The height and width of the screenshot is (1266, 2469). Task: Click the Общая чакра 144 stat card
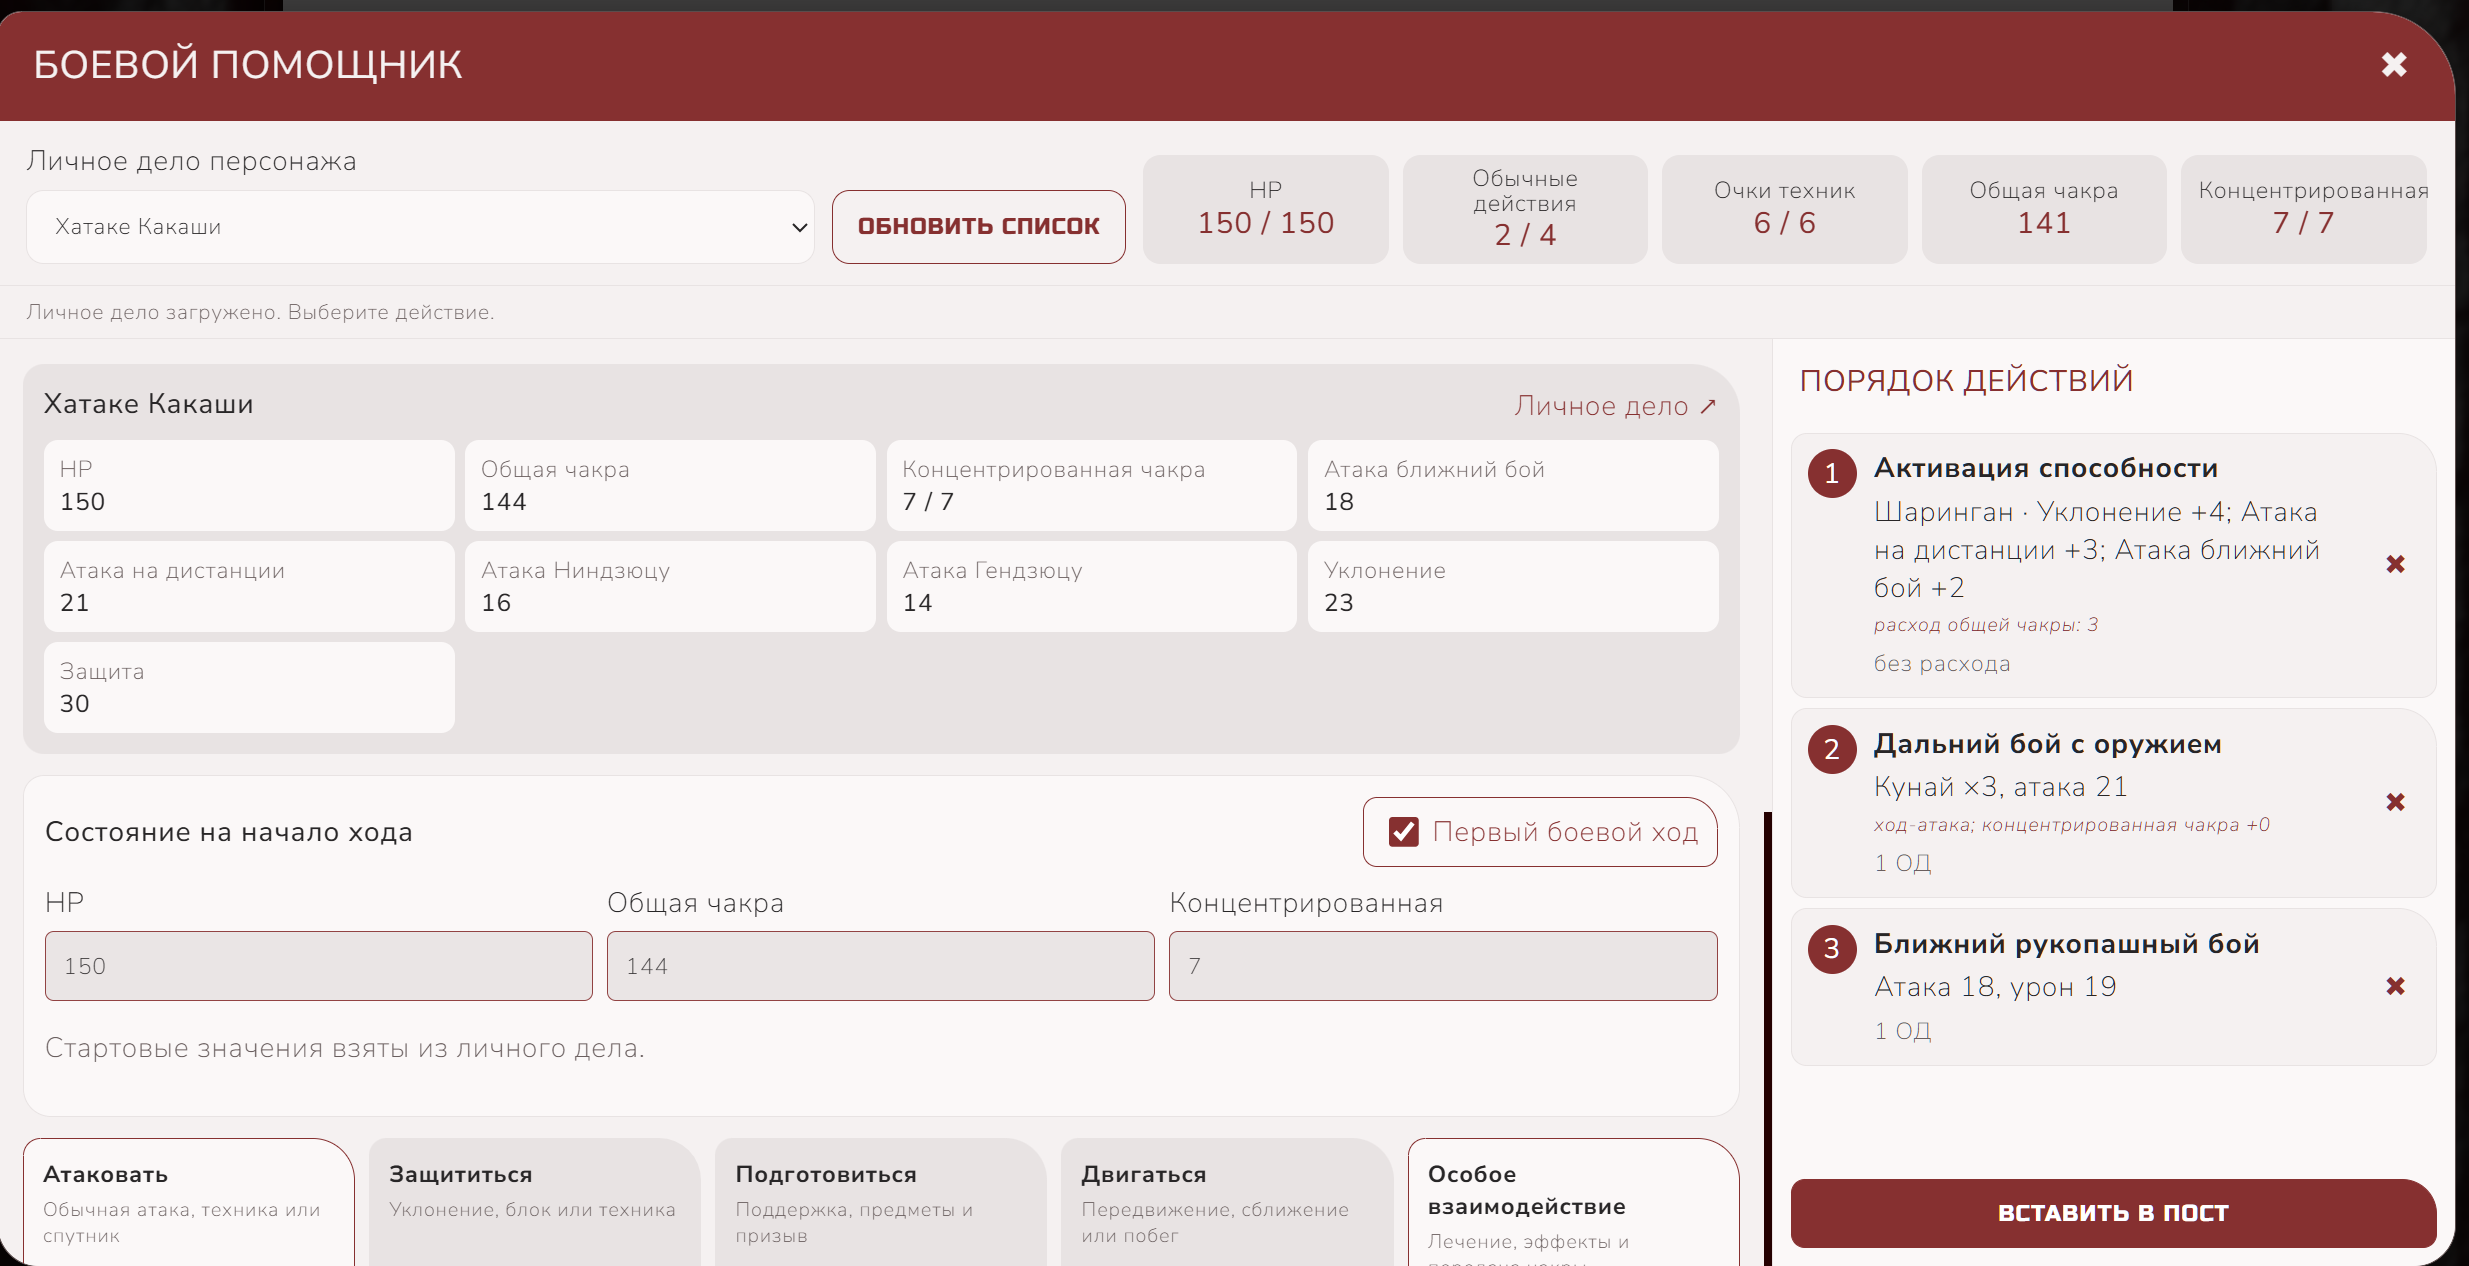click(x=670, y=485)
